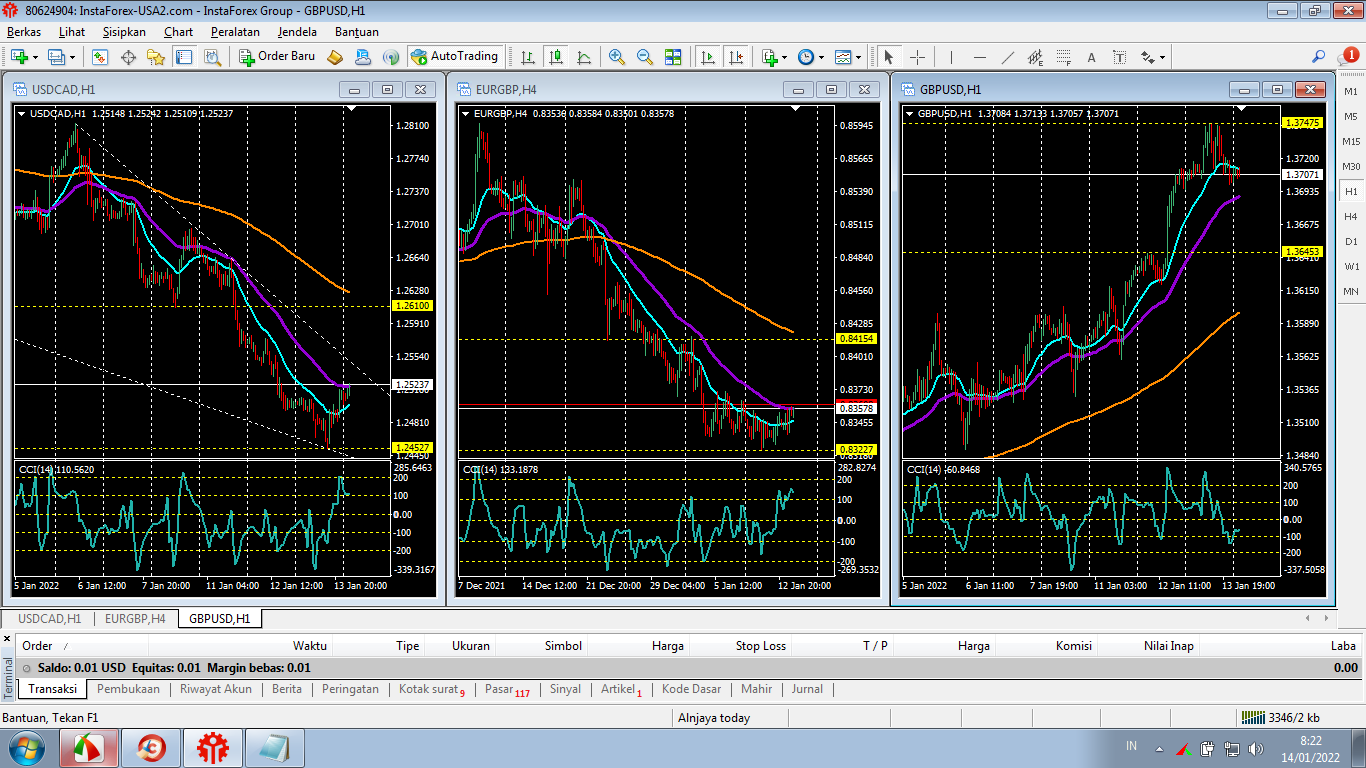Image resolution: width=1366 pixels, height=768 pixels.
Task: Expand the Templates dropdown arrow
Action: 859,57
